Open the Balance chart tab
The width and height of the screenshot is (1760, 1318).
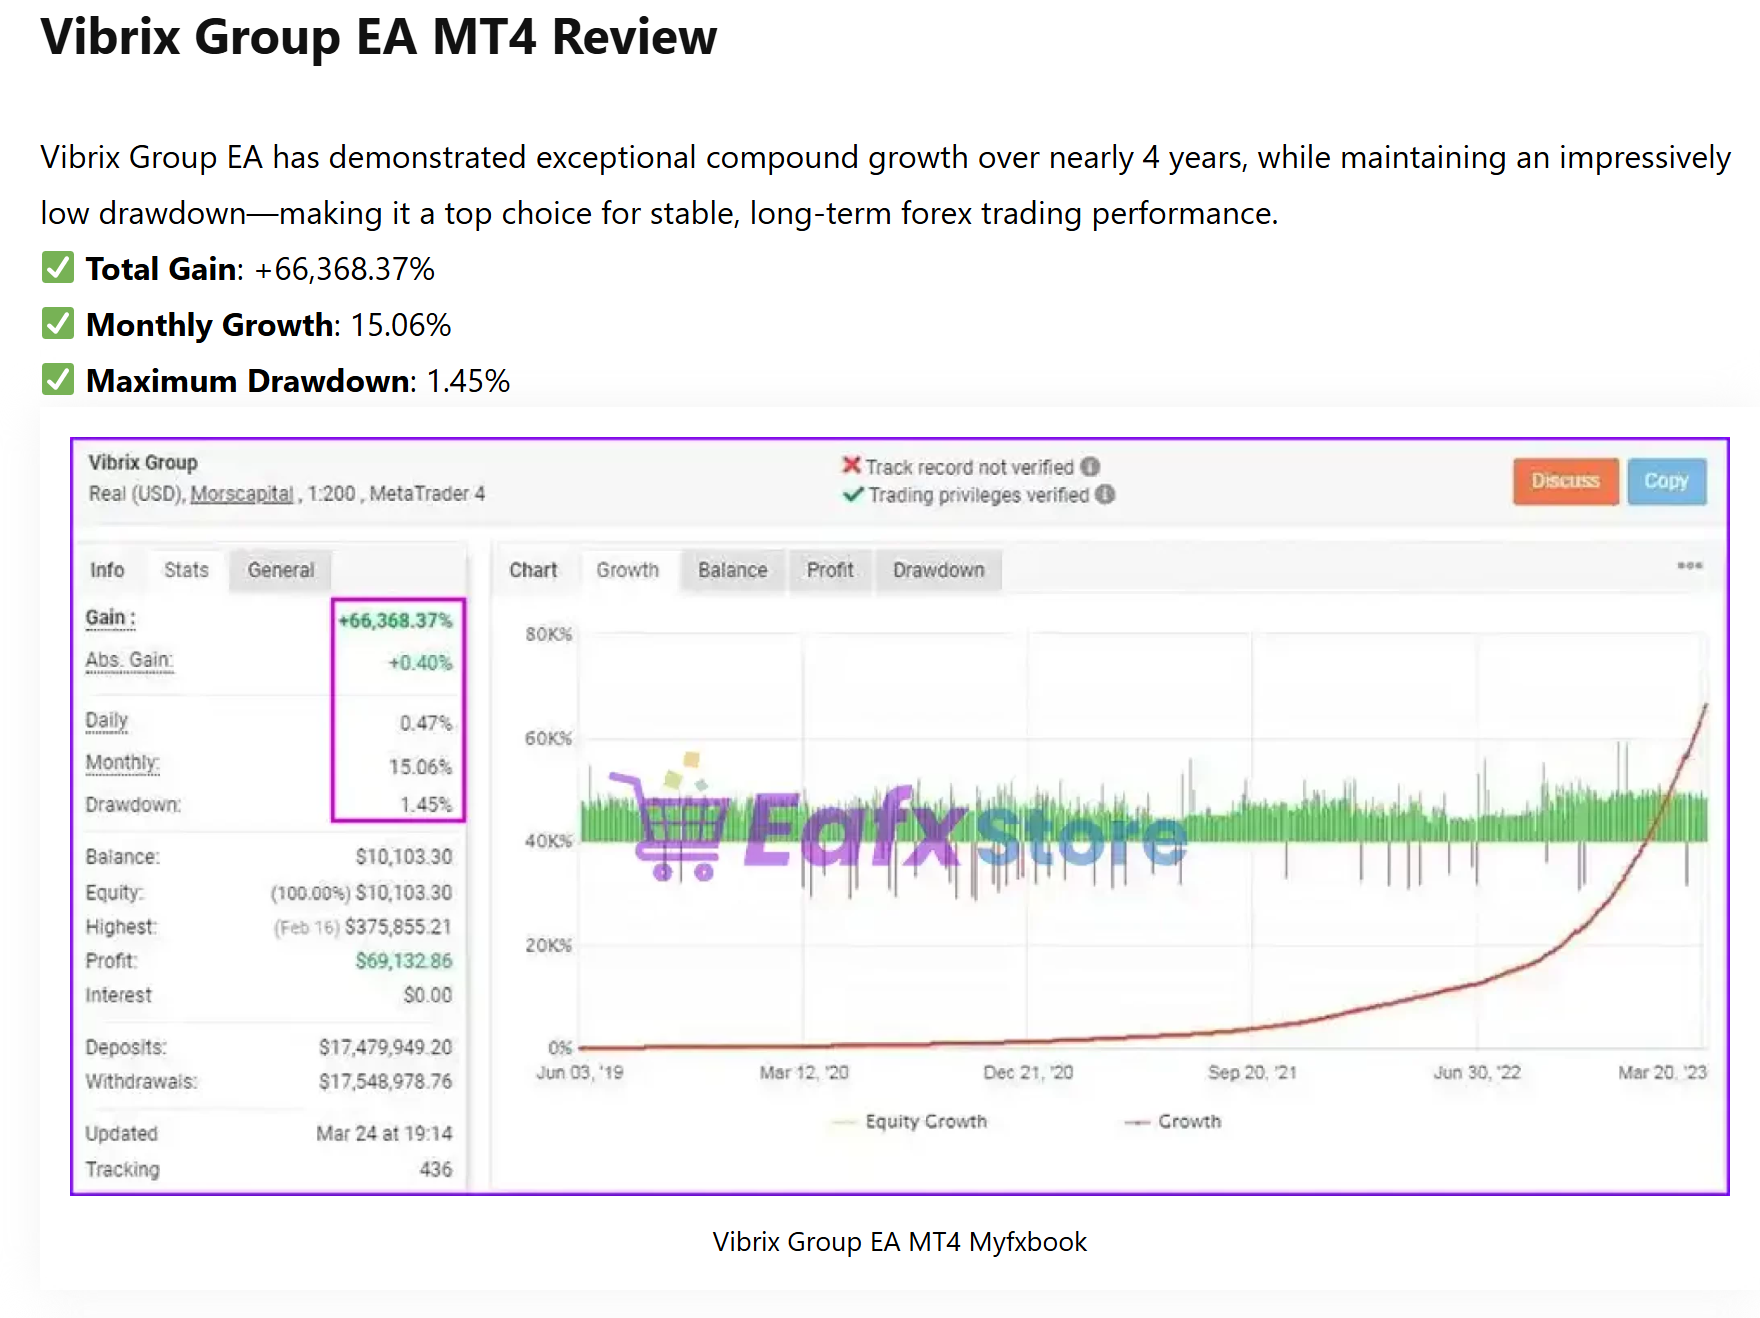[732, 570]
